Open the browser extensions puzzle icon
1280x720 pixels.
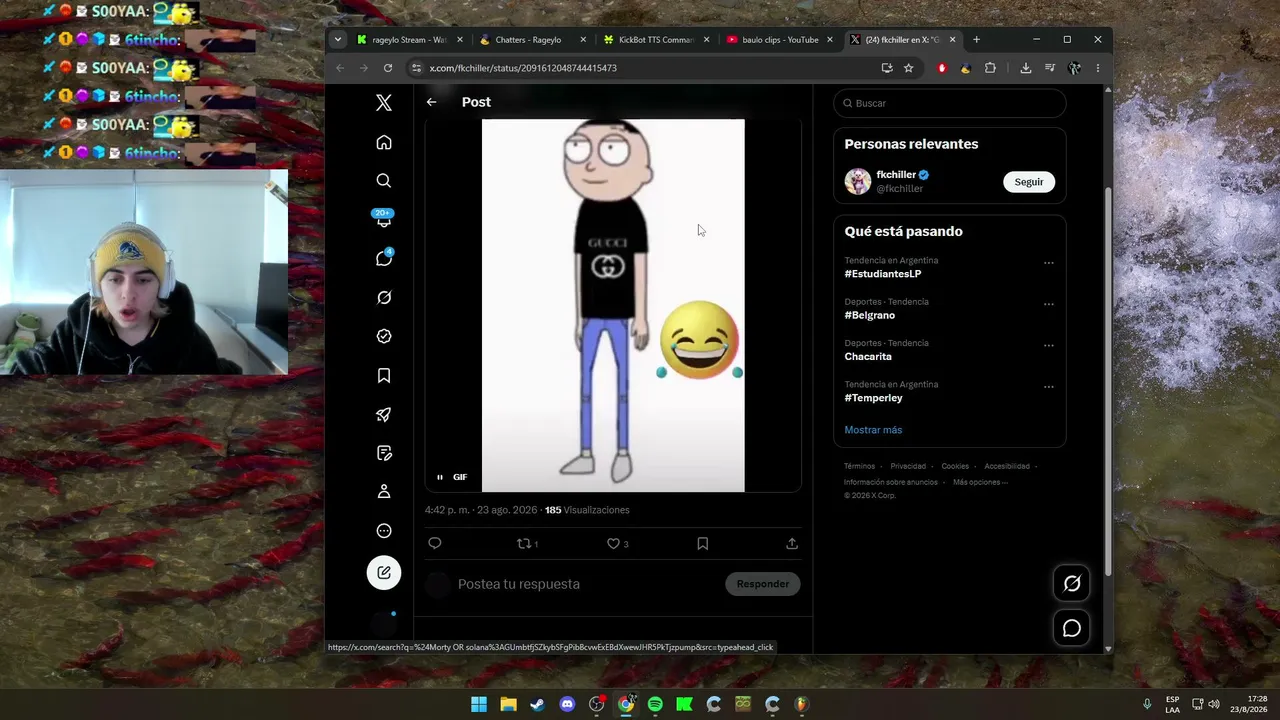990,68
